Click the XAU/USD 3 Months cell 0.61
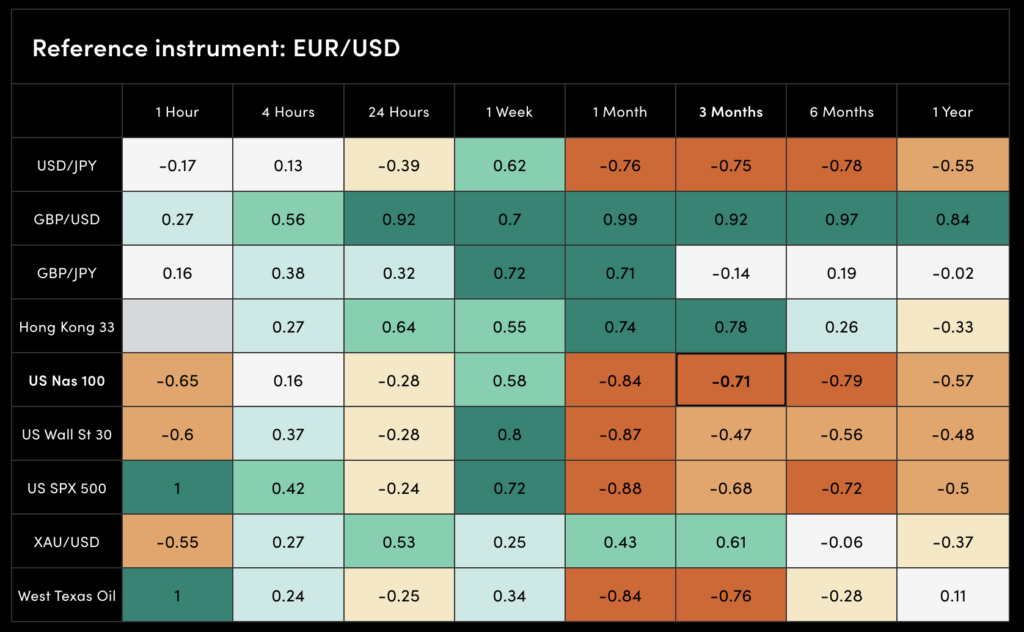 [730, 542]
